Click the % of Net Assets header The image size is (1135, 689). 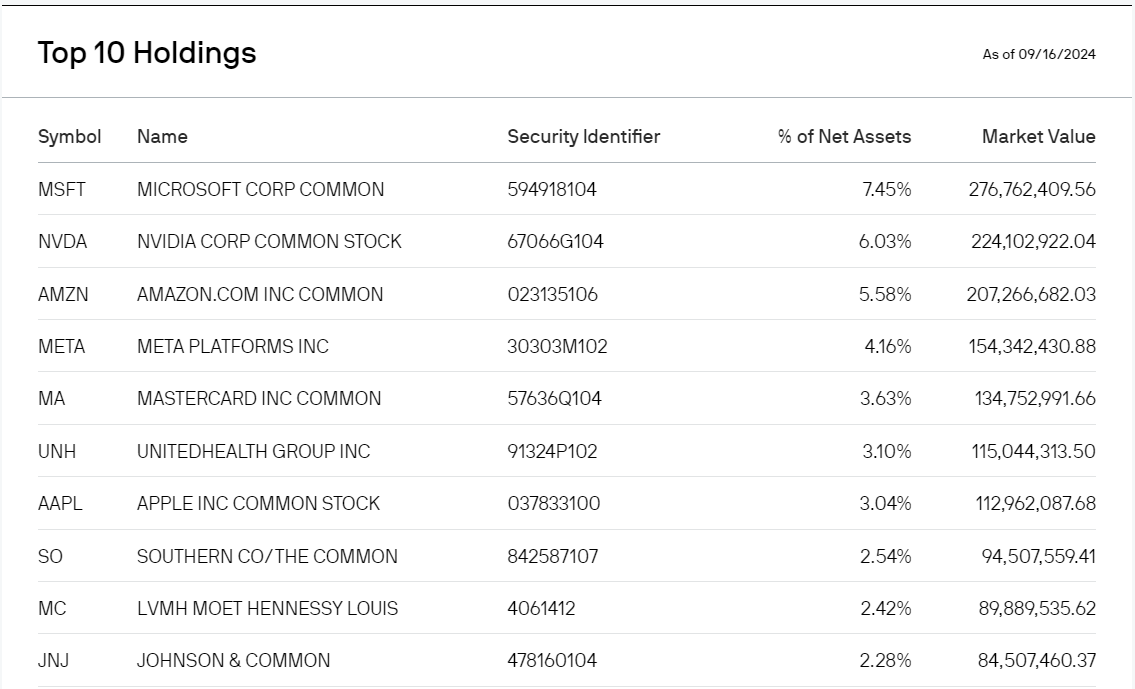[844, 137]
